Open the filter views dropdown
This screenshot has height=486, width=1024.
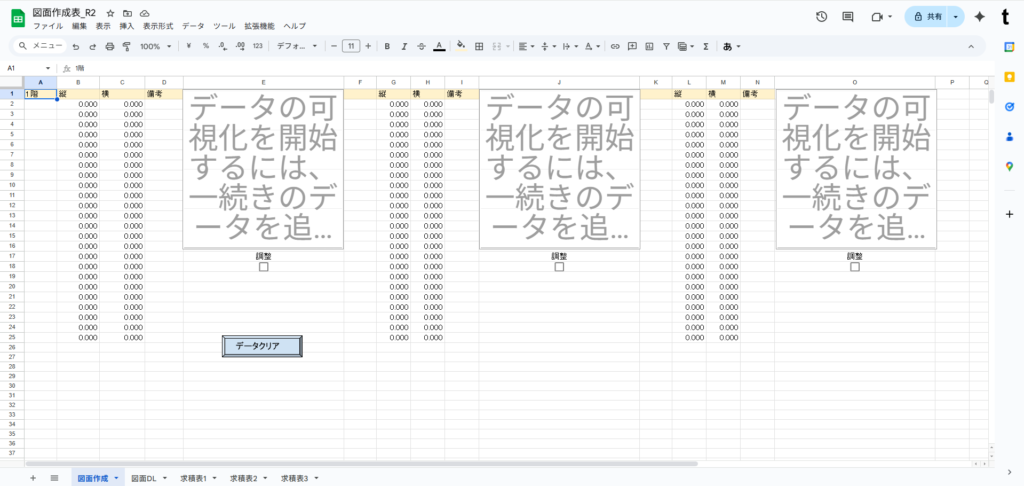pos(686,46)
